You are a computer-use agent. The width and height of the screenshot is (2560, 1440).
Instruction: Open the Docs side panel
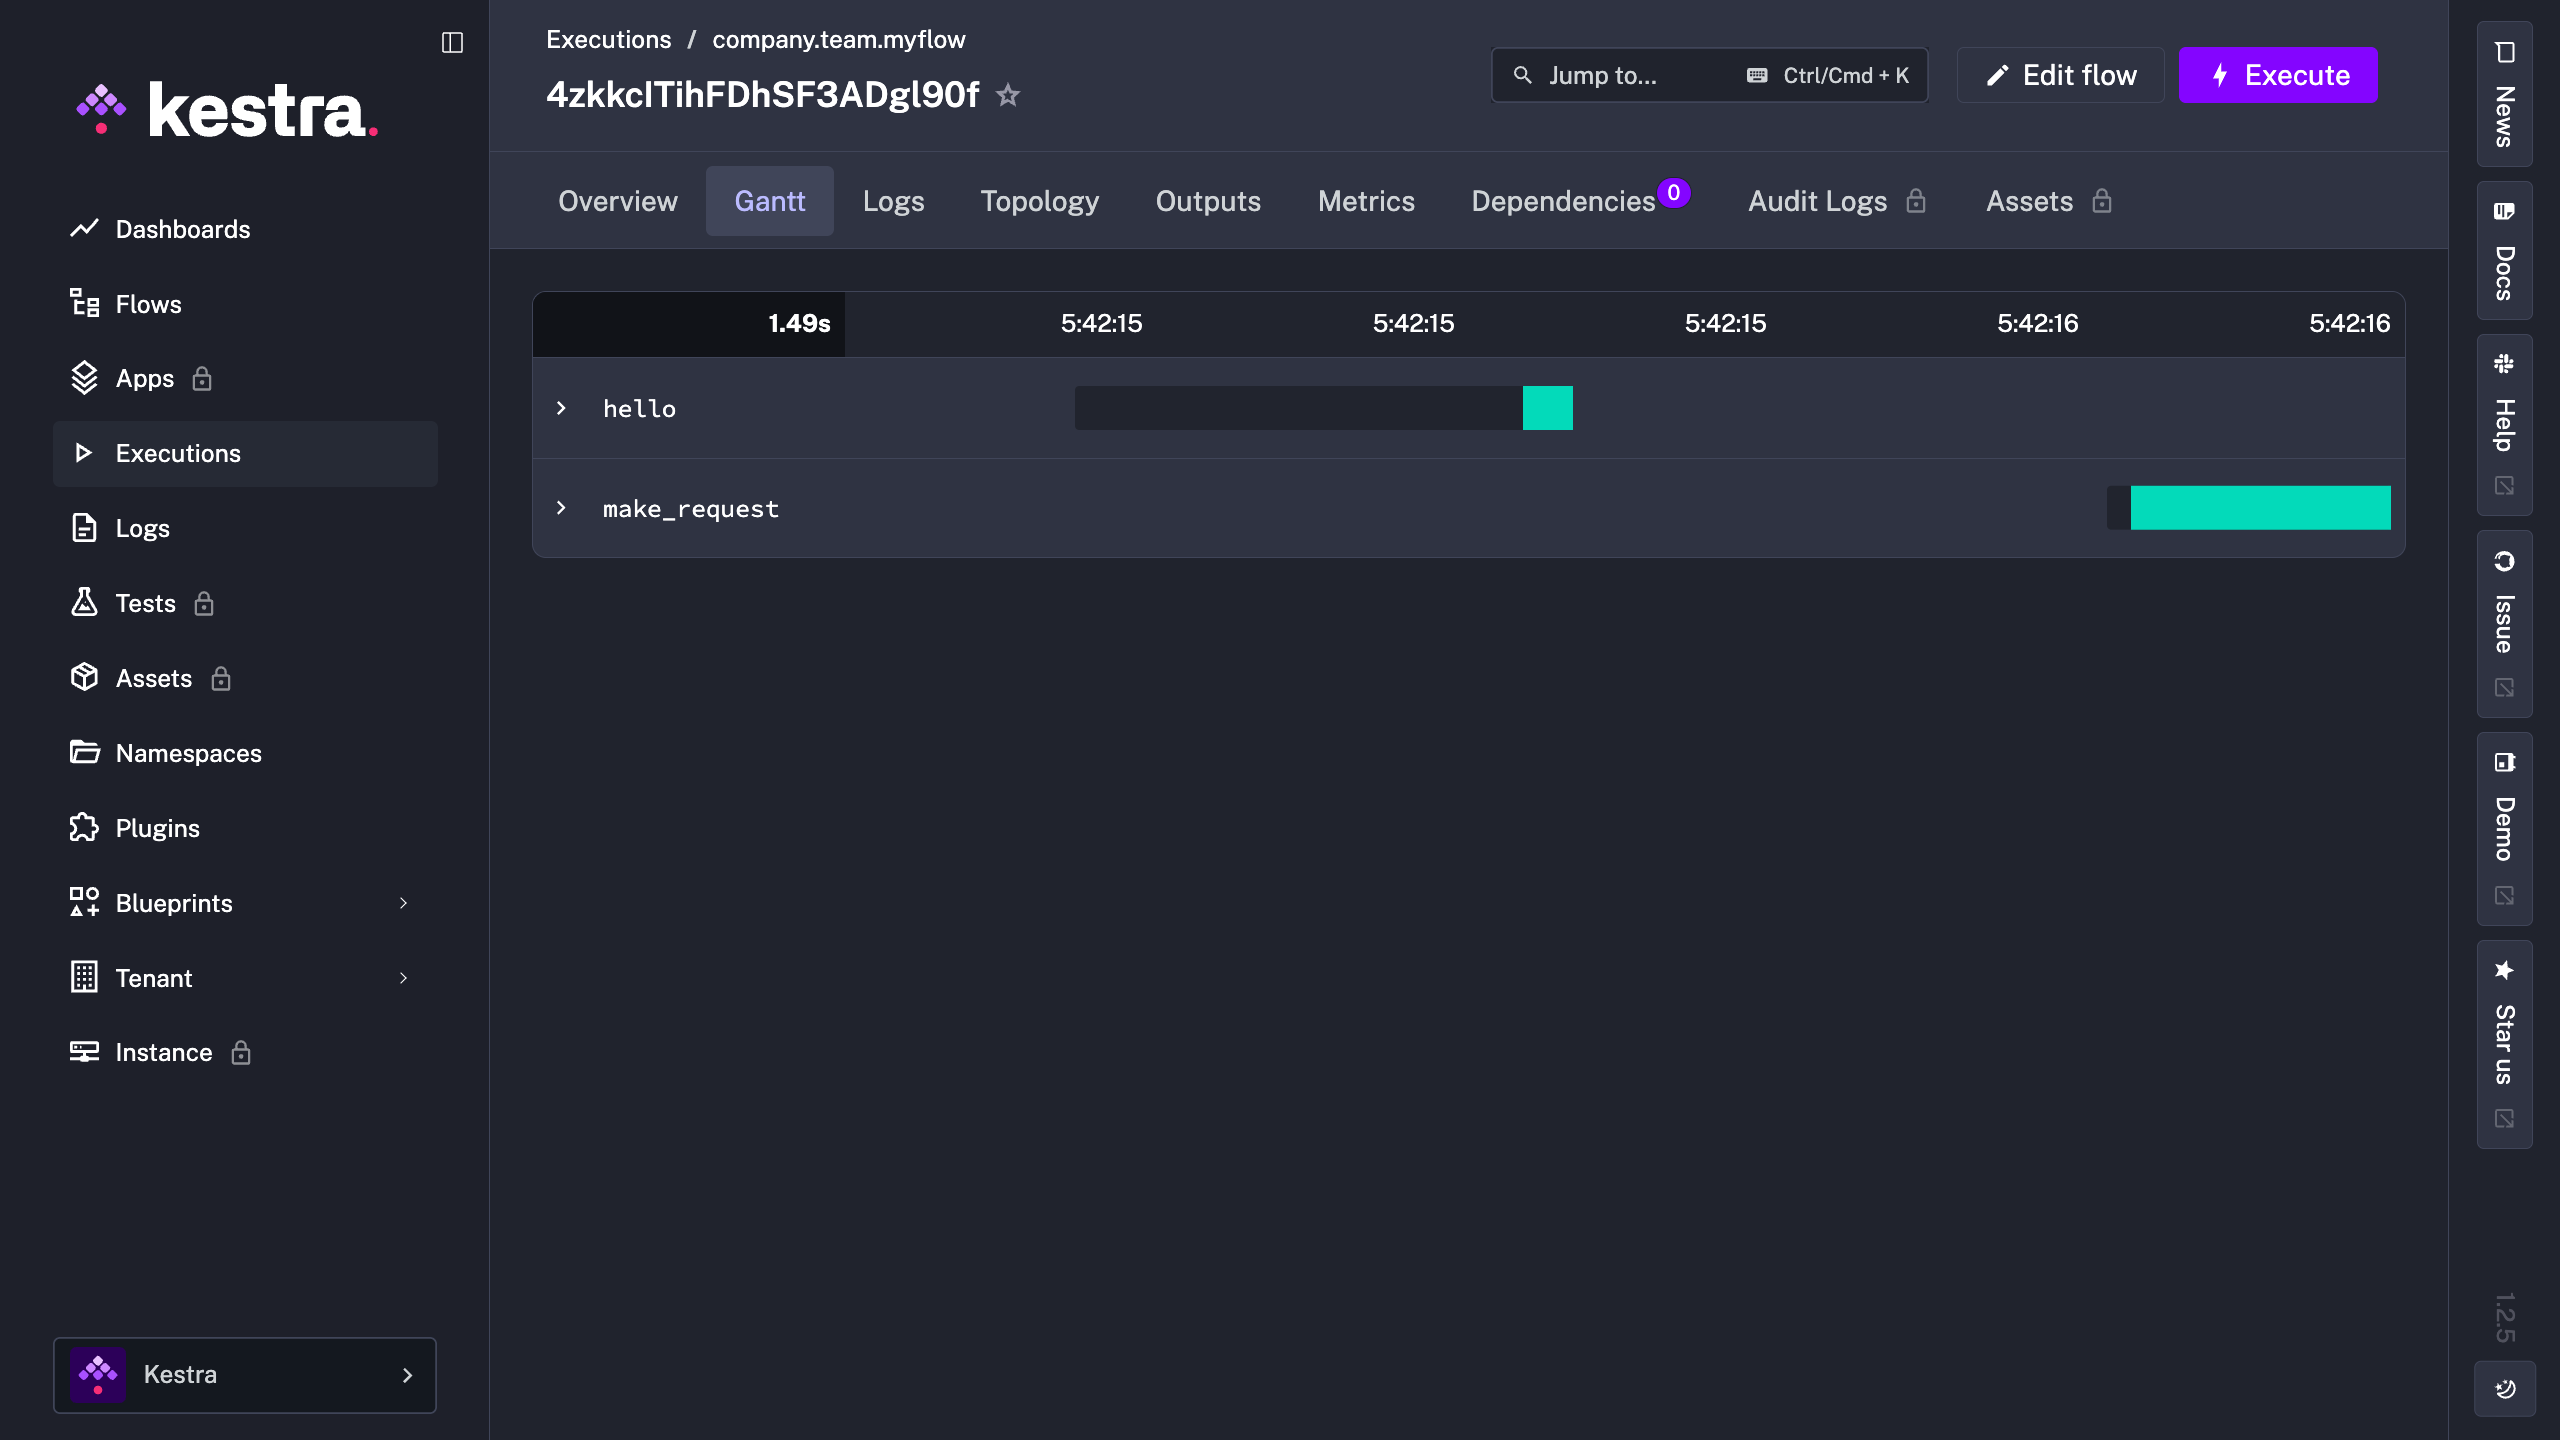pos(2504,250)
